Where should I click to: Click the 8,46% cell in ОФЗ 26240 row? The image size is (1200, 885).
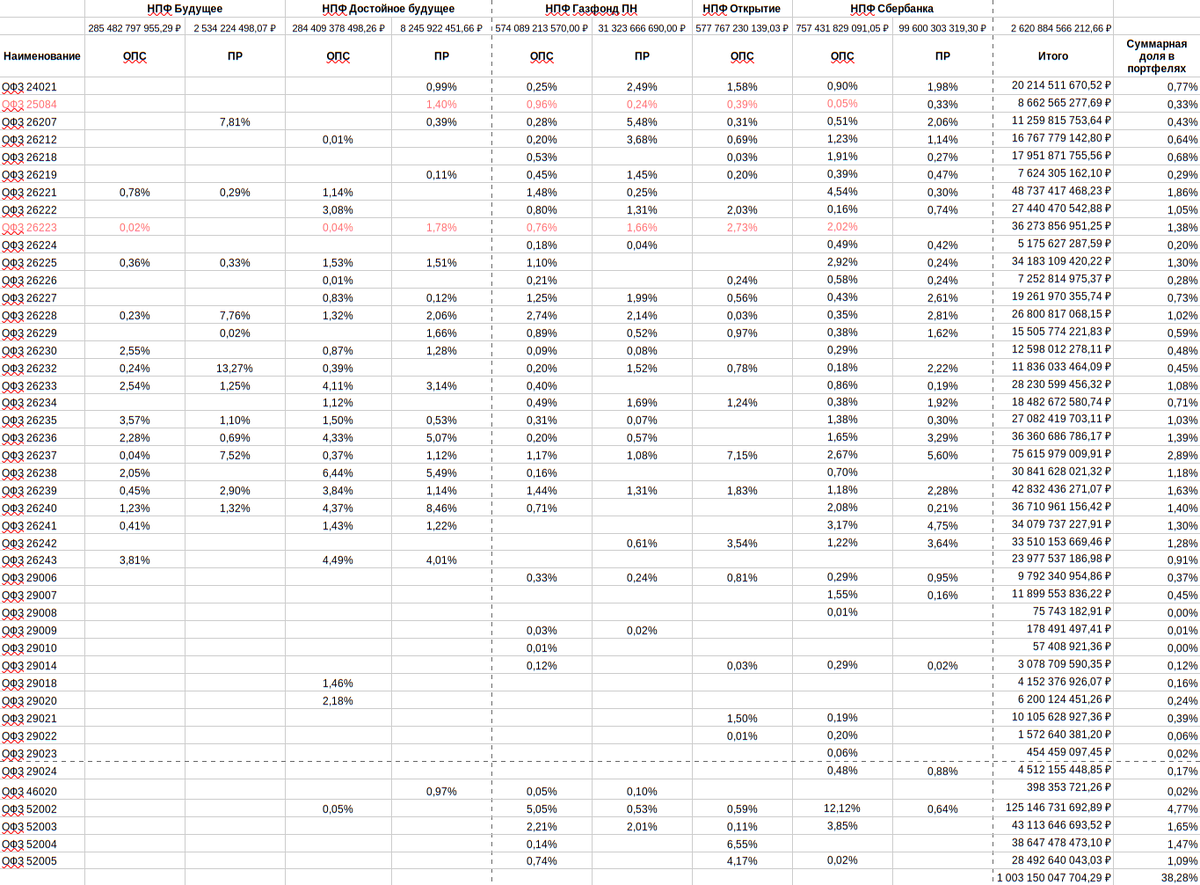point(442,507)
